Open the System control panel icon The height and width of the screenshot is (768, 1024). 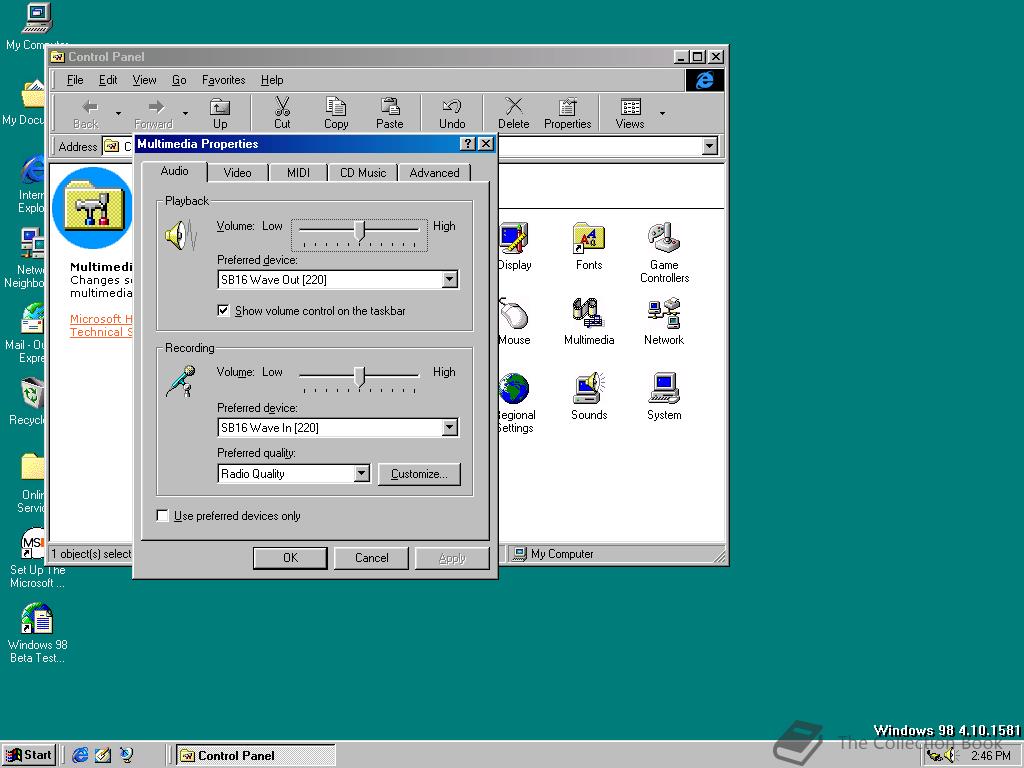(664, 390)
